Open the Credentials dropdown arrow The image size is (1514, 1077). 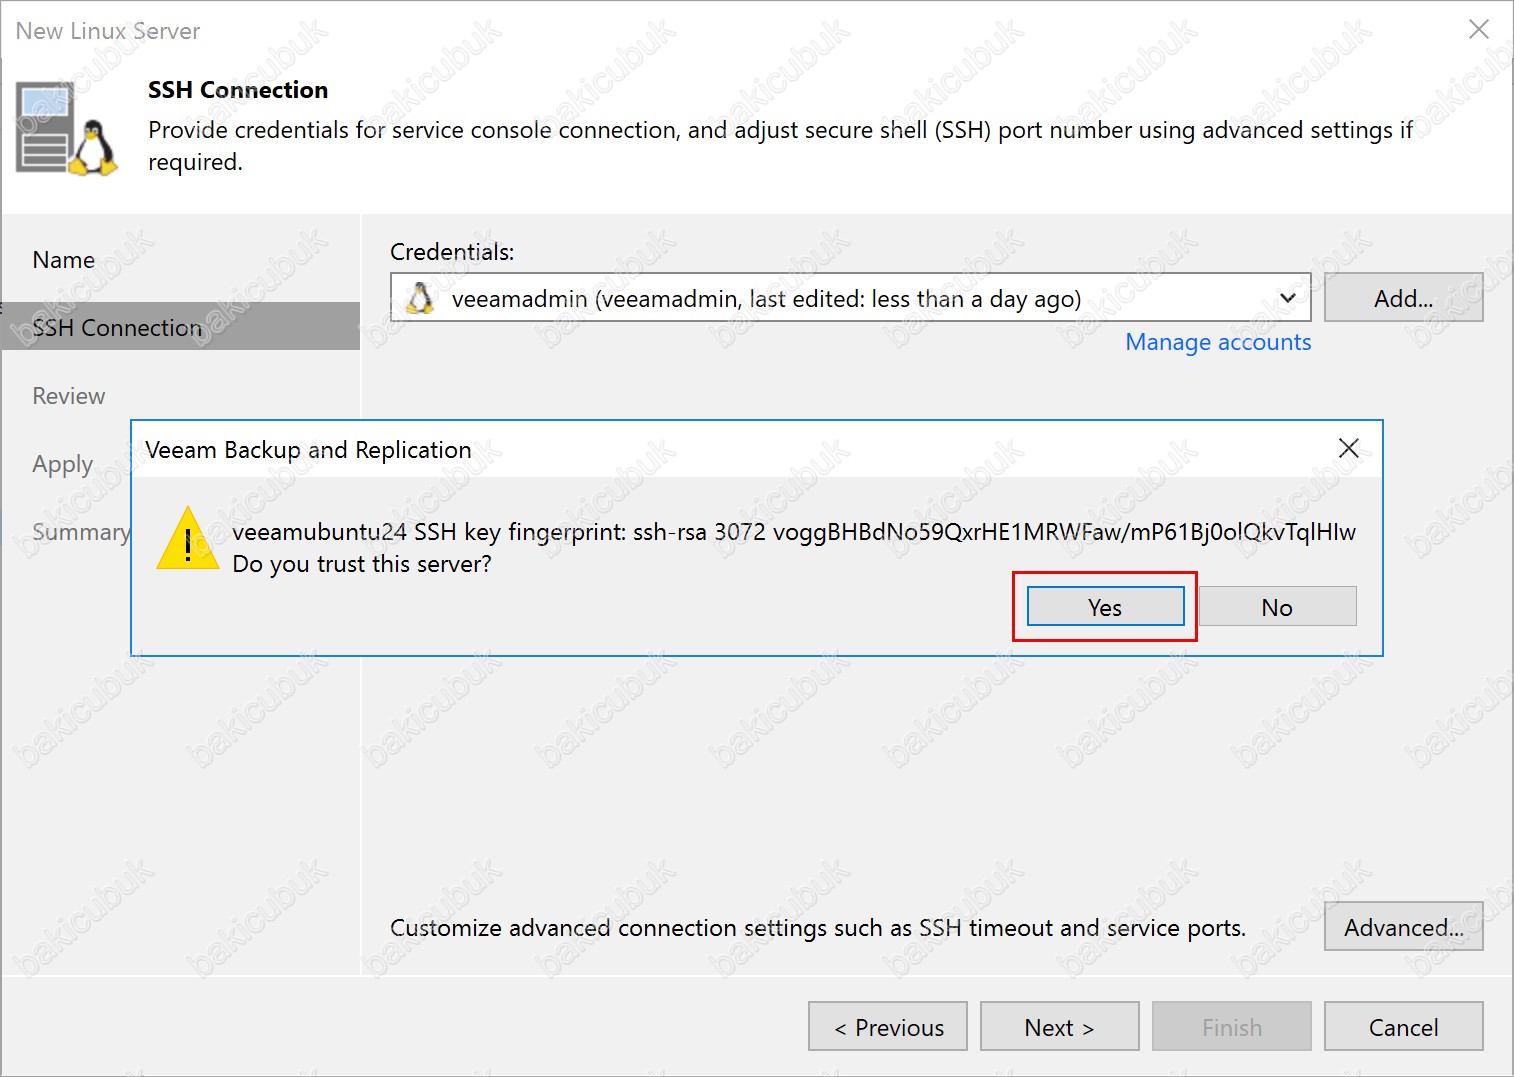[1288, 298]
